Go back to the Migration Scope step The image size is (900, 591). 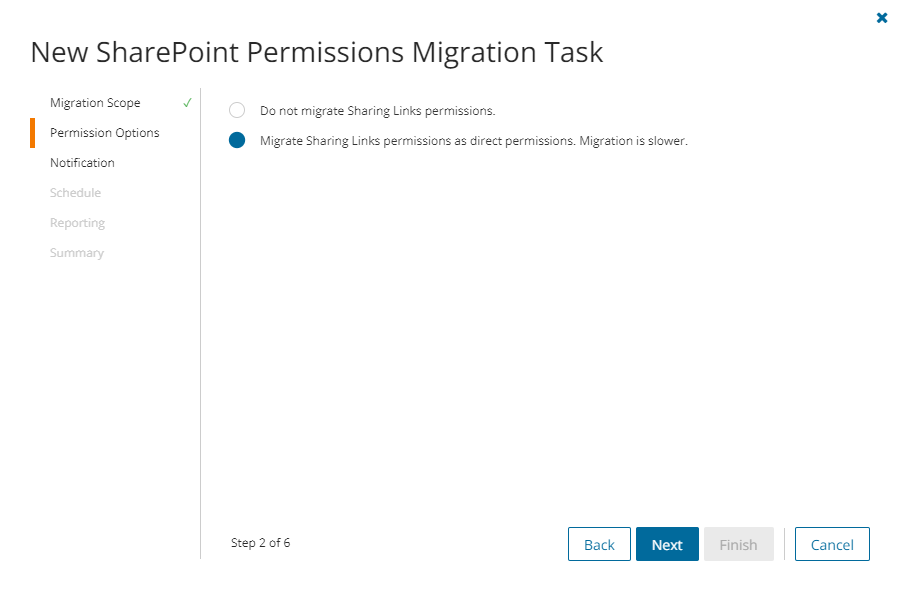[95, 103]
